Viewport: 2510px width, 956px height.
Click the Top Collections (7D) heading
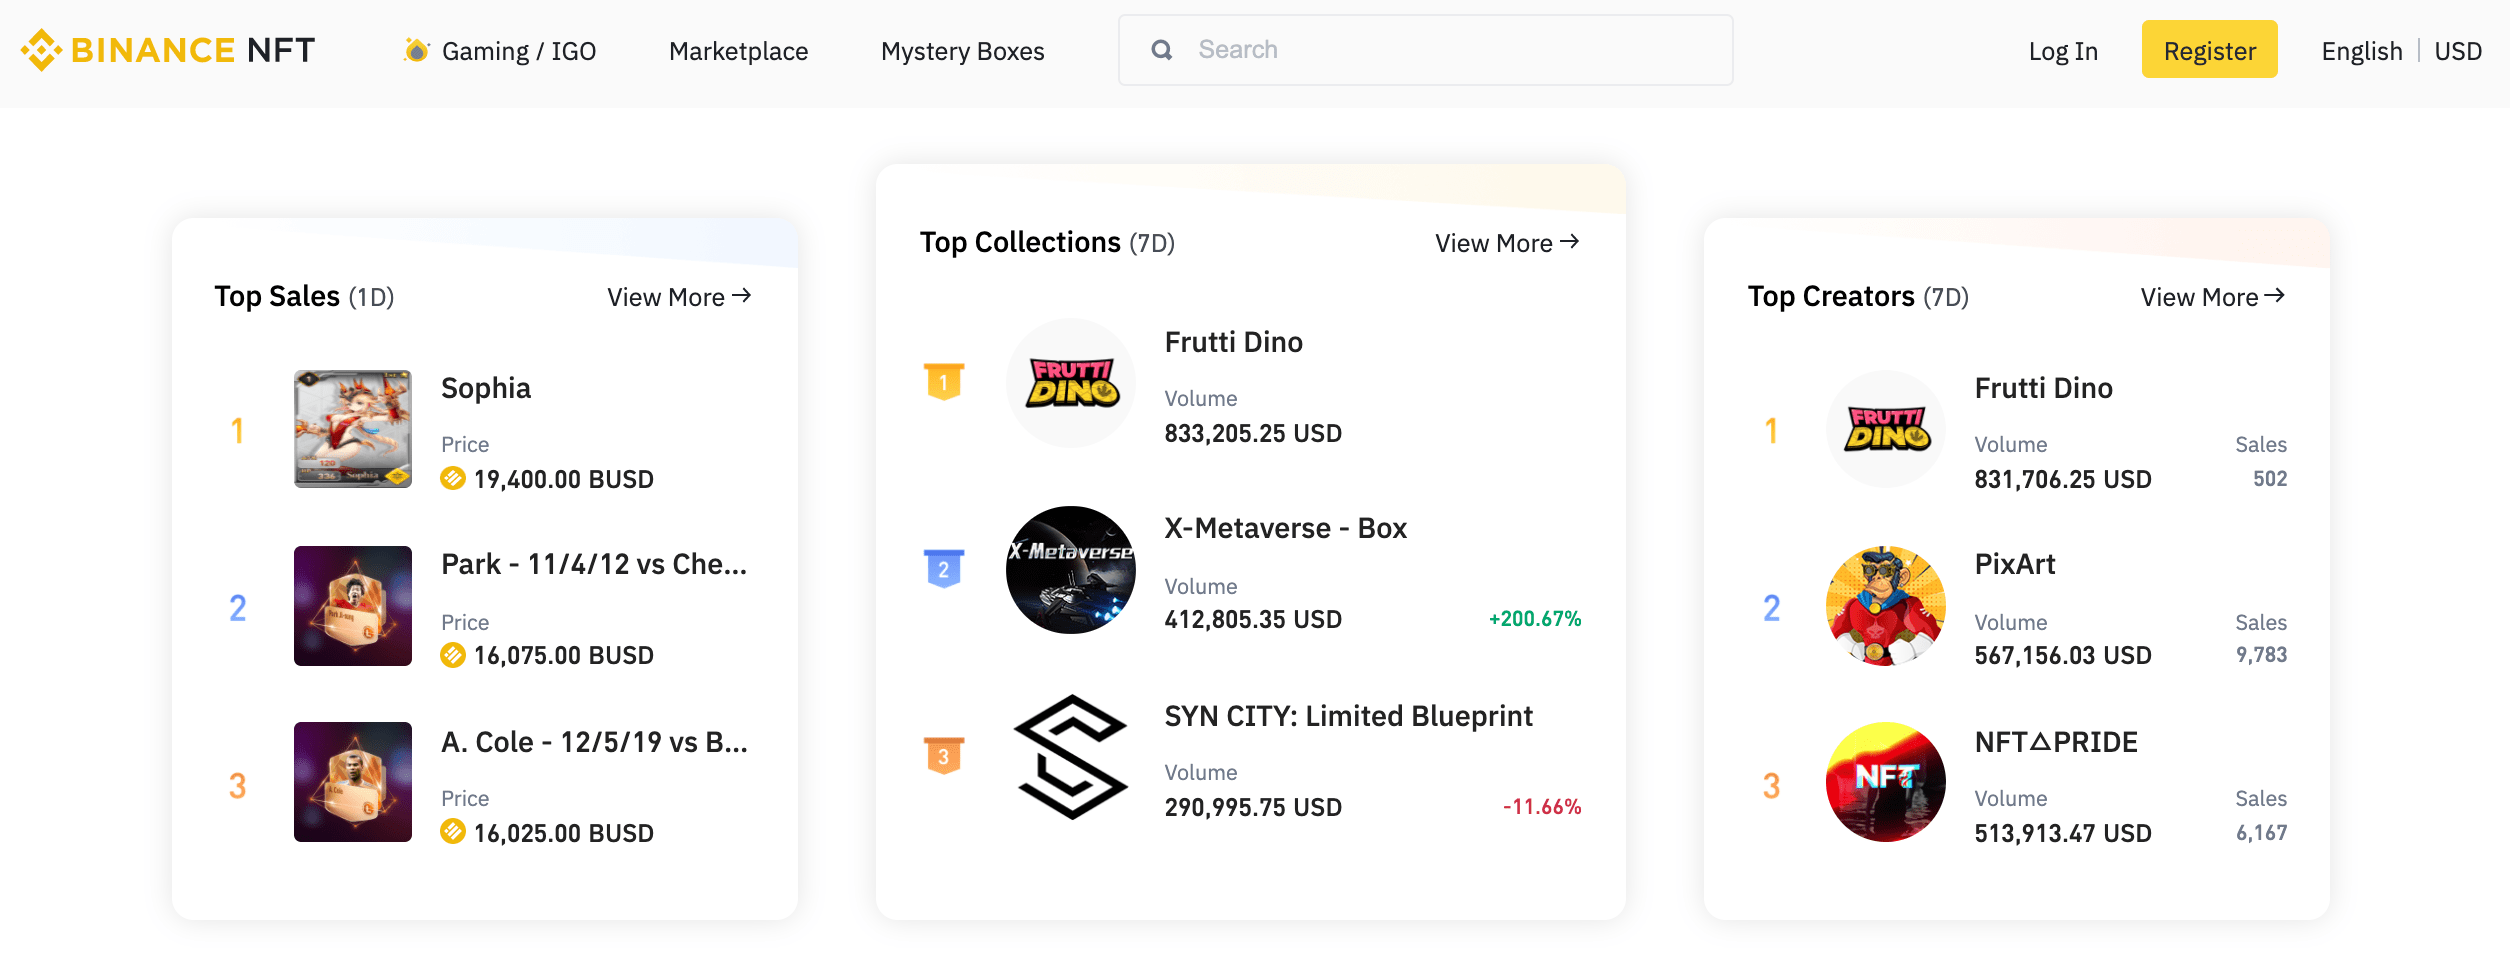pos(1047,243)
